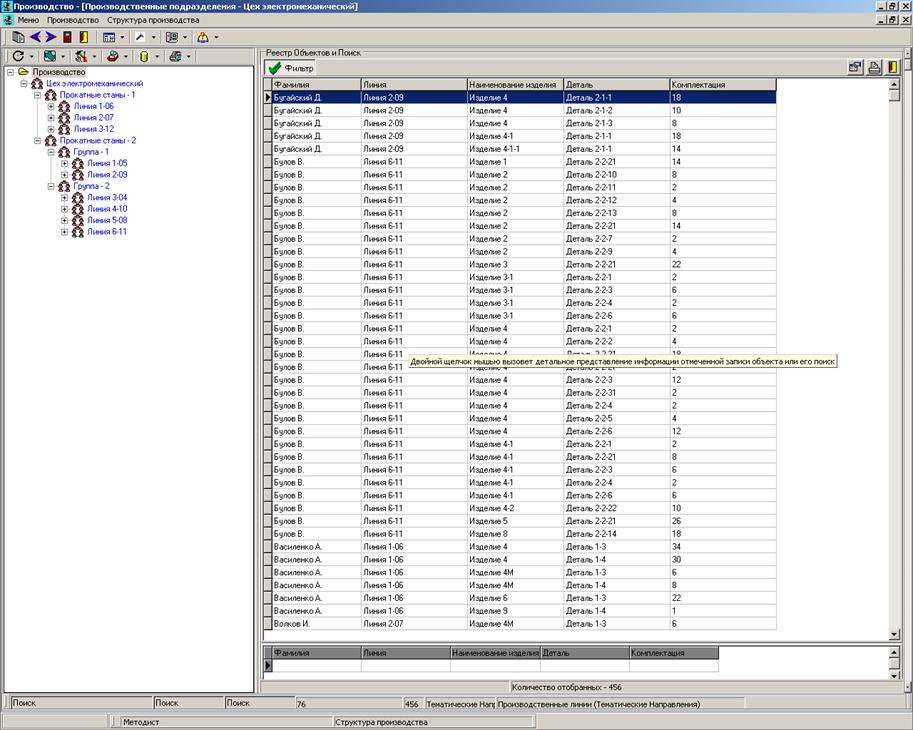The width and height of the screenshot is (913, 730).
Task: Click the folder icon beside Производство in the tree
Action: (23, 72)
